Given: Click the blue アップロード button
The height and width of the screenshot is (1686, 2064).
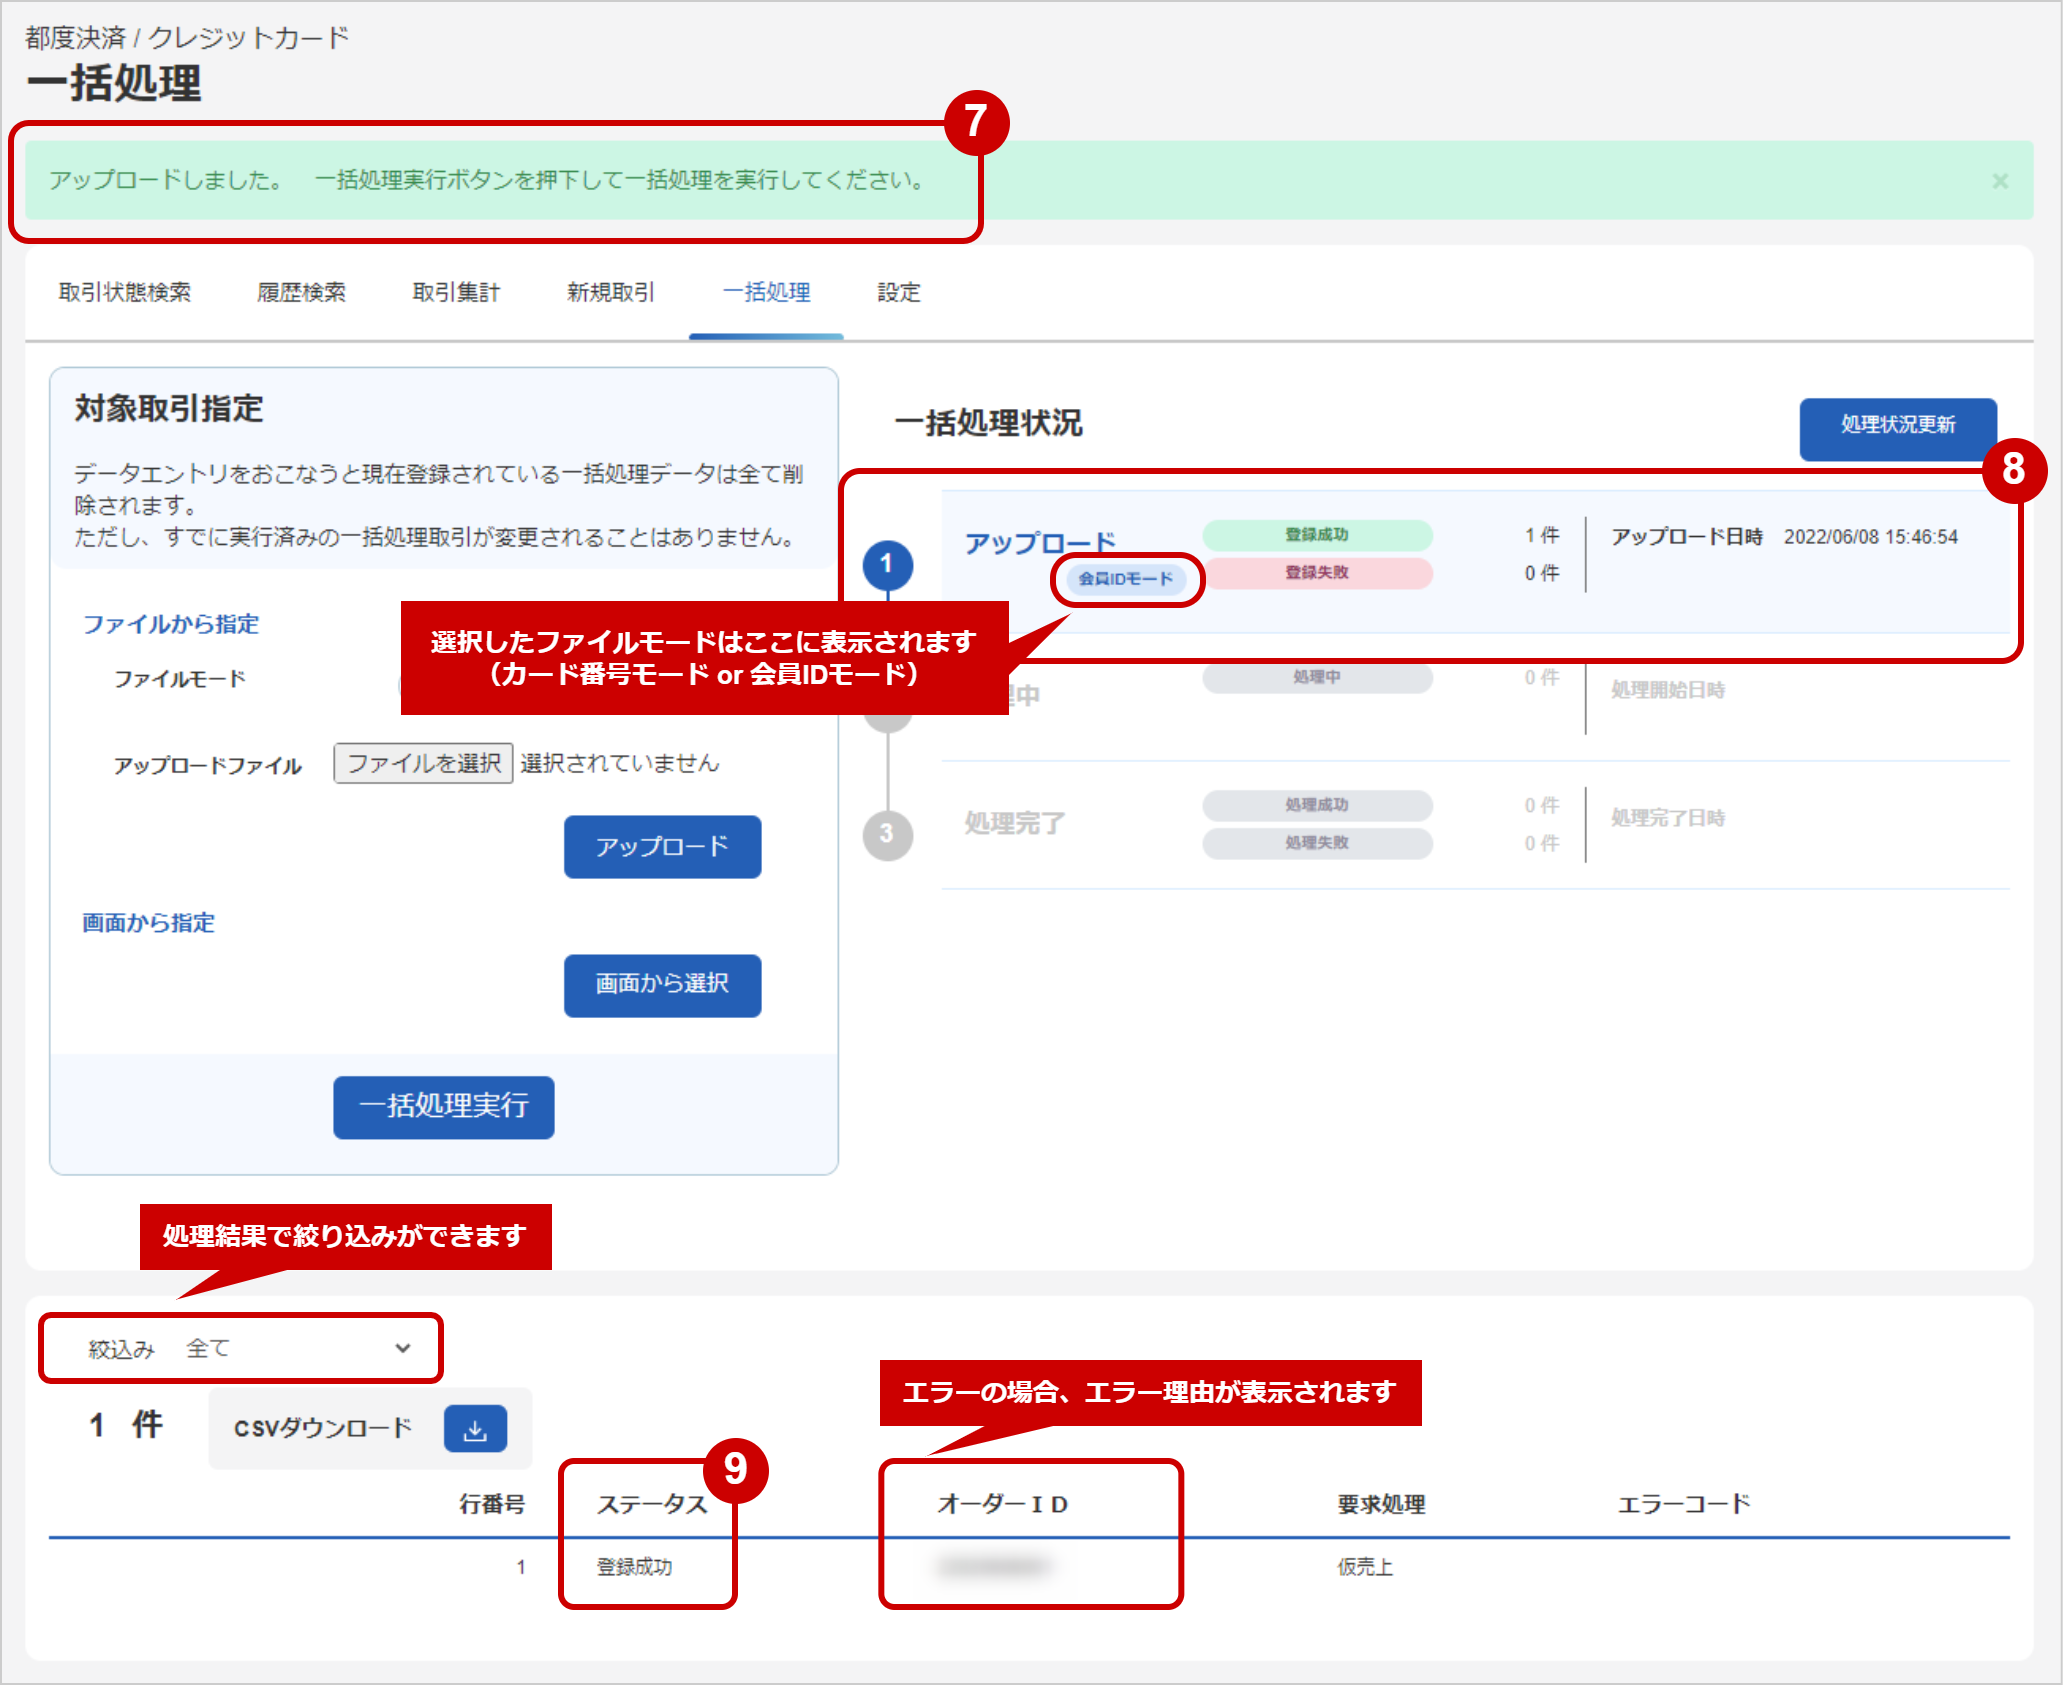Looking at the screenshot, I should 662,847.
